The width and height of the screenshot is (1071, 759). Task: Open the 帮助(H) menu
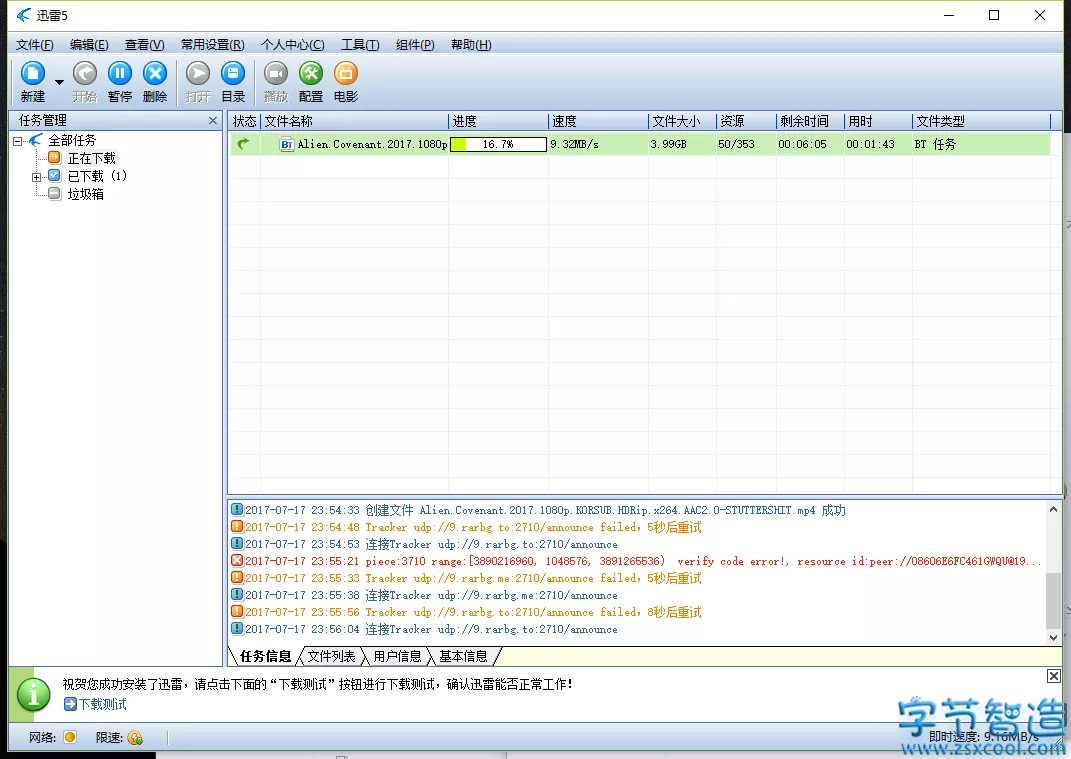pyautogui.click(x=471, y=45)
